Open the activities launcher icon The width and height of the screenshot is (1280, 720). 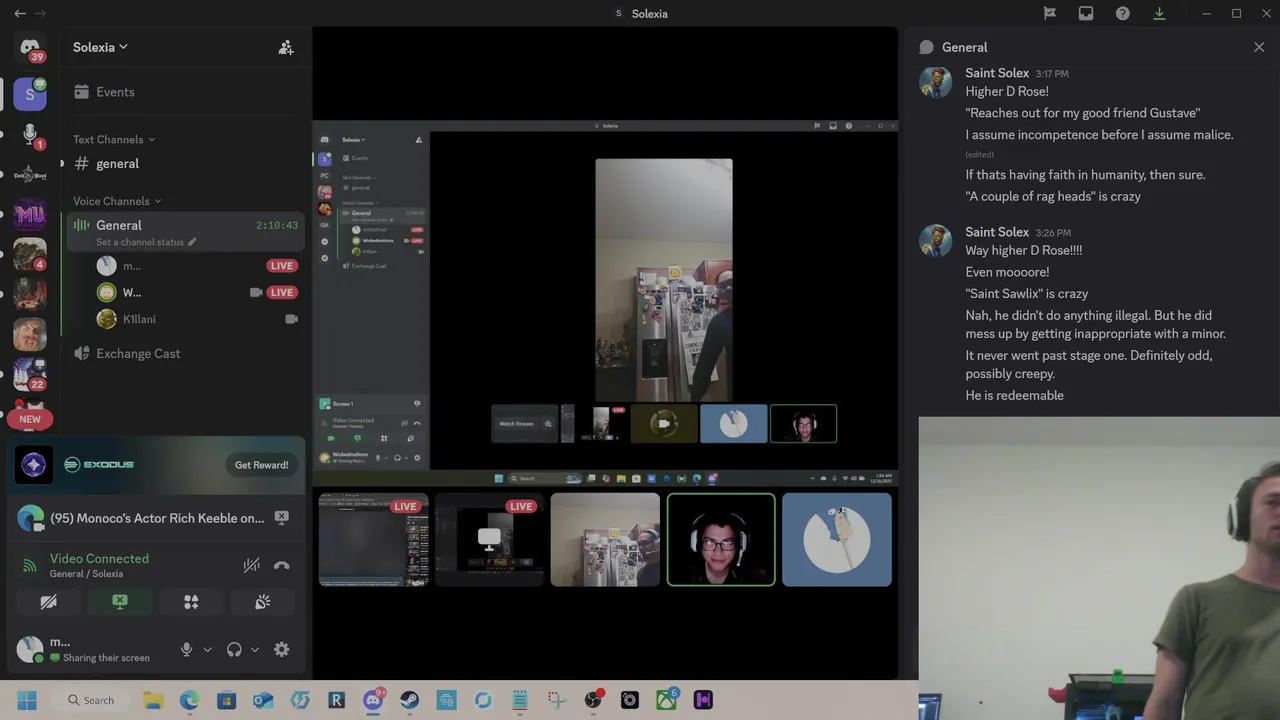[191, 602]
